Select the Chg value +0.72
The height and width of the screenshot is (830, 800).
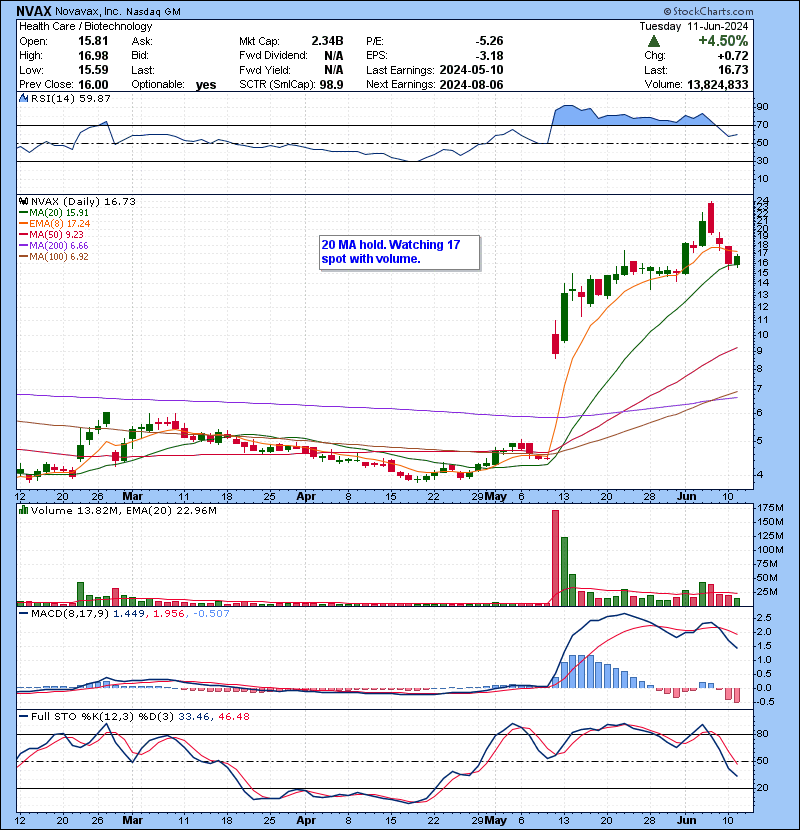(x=733, y=56)
